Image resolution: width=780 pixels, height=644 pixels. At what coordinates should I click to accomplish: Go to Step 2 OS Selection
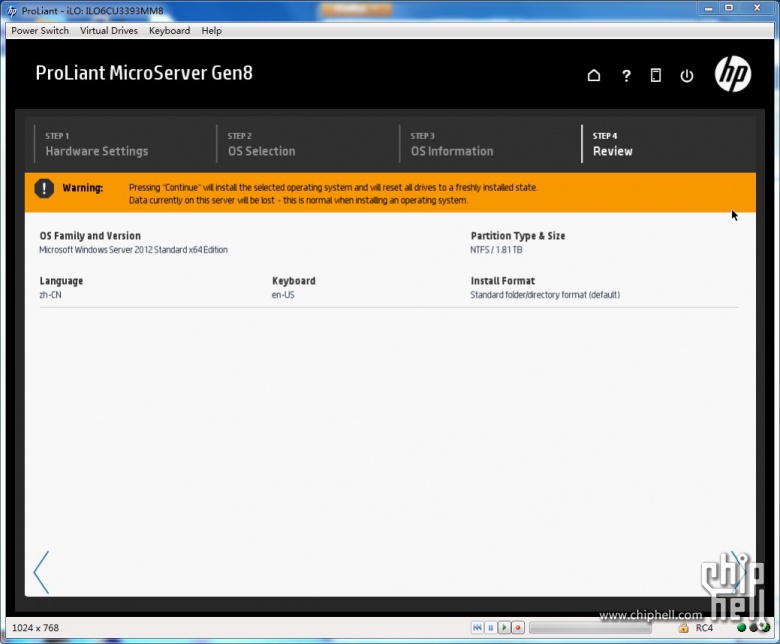pyautogui.click(x=261, y=144)
